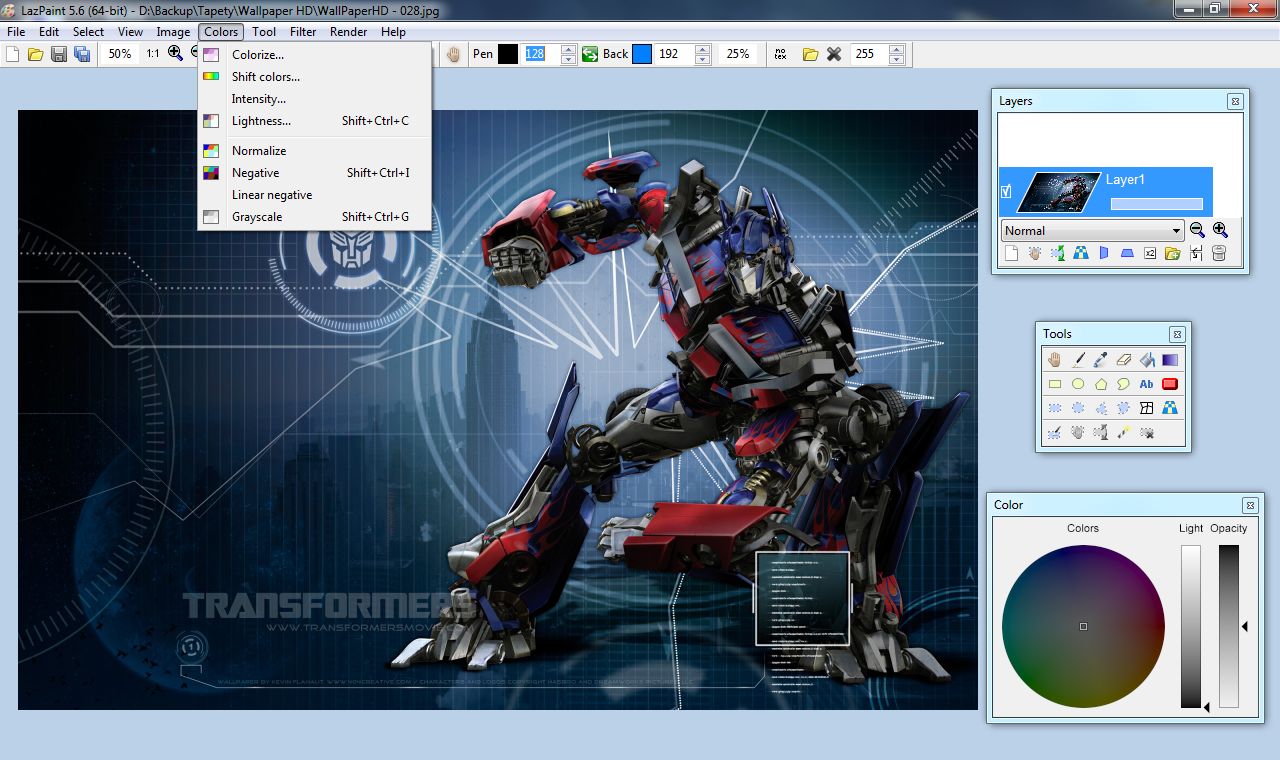Image resolution: width=1280 pixels, height=760 pixels.
Task: Select the Flood fill bucket tool
Action: coord(1147,360)
